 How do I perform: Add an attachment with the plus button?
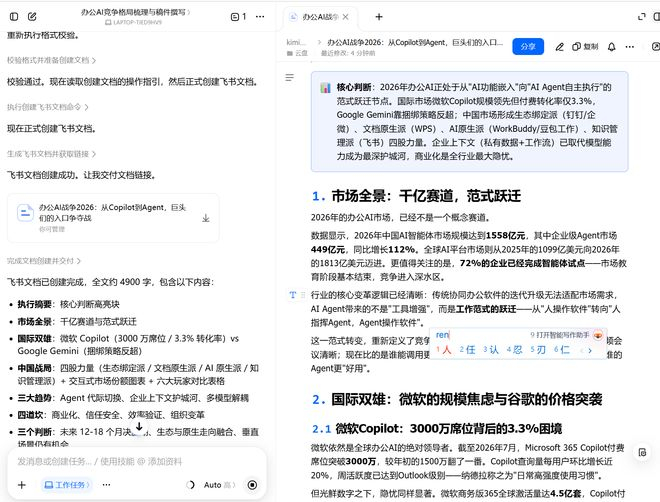[x=22, y=485]
